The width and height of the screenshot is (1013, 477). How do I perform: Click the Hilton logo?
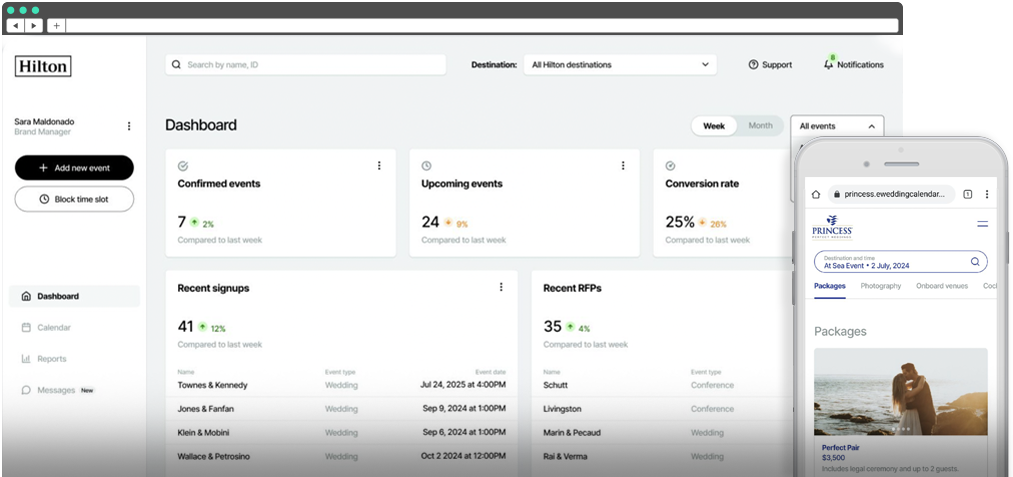[43, 66]
